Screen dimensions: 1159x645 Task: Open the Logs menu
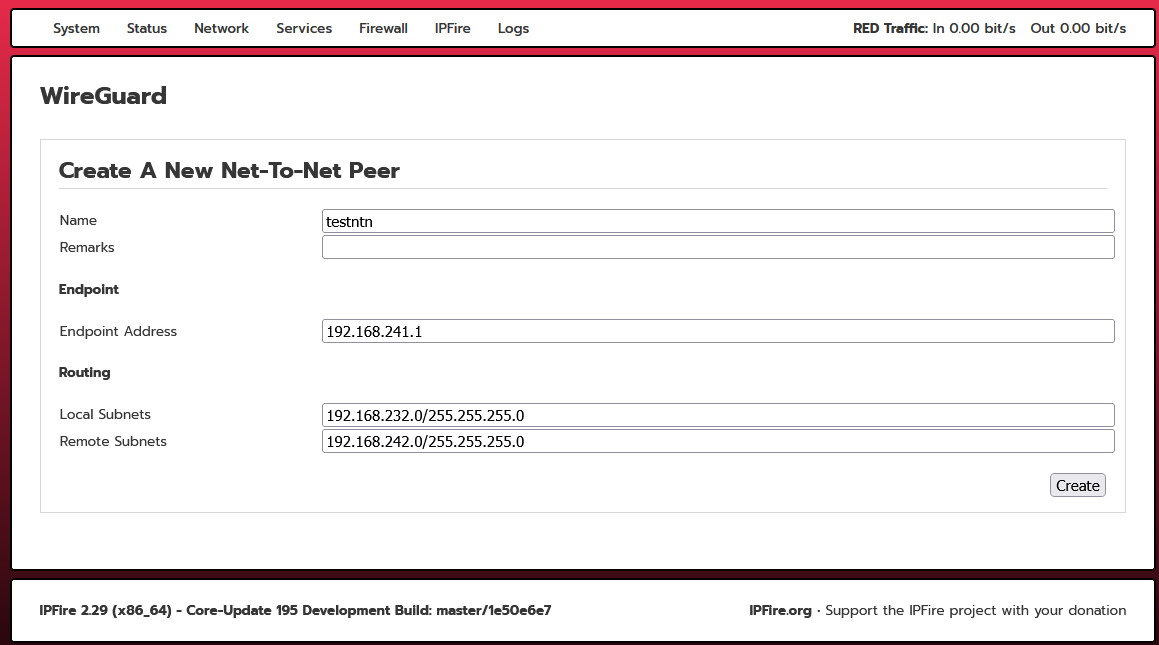[513, 28]
